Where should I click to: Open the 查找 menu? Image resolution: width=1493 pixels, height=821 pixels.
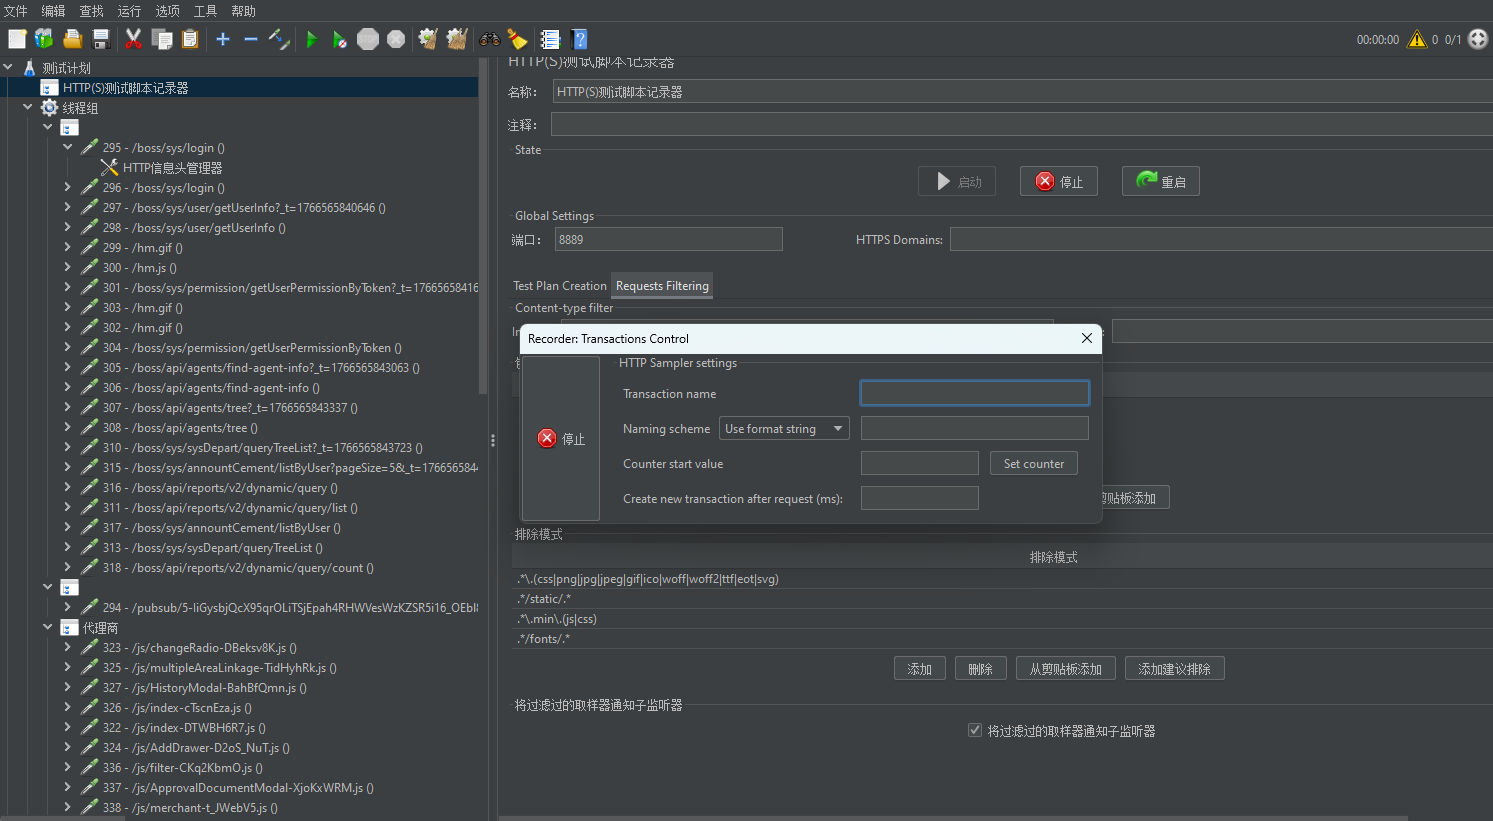tap(91, 11)
